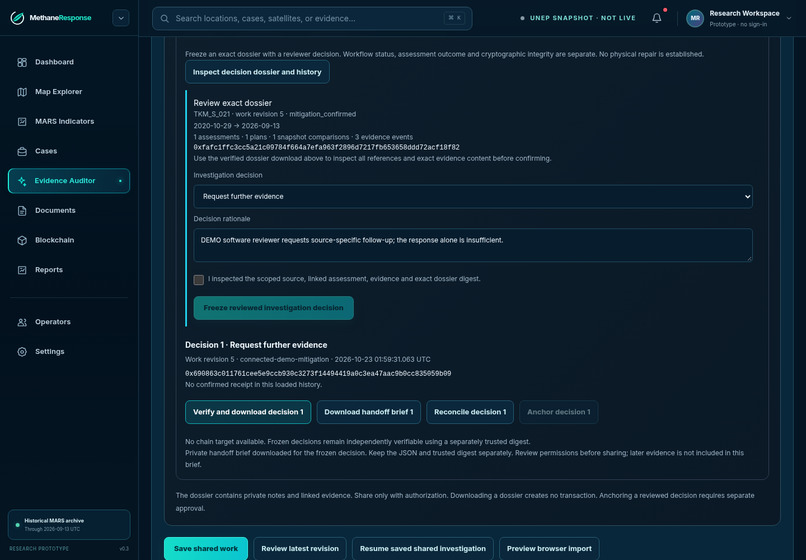806x560 pixels.
Task: Click the Historical MARS archive status card
Action: [69, 525]
